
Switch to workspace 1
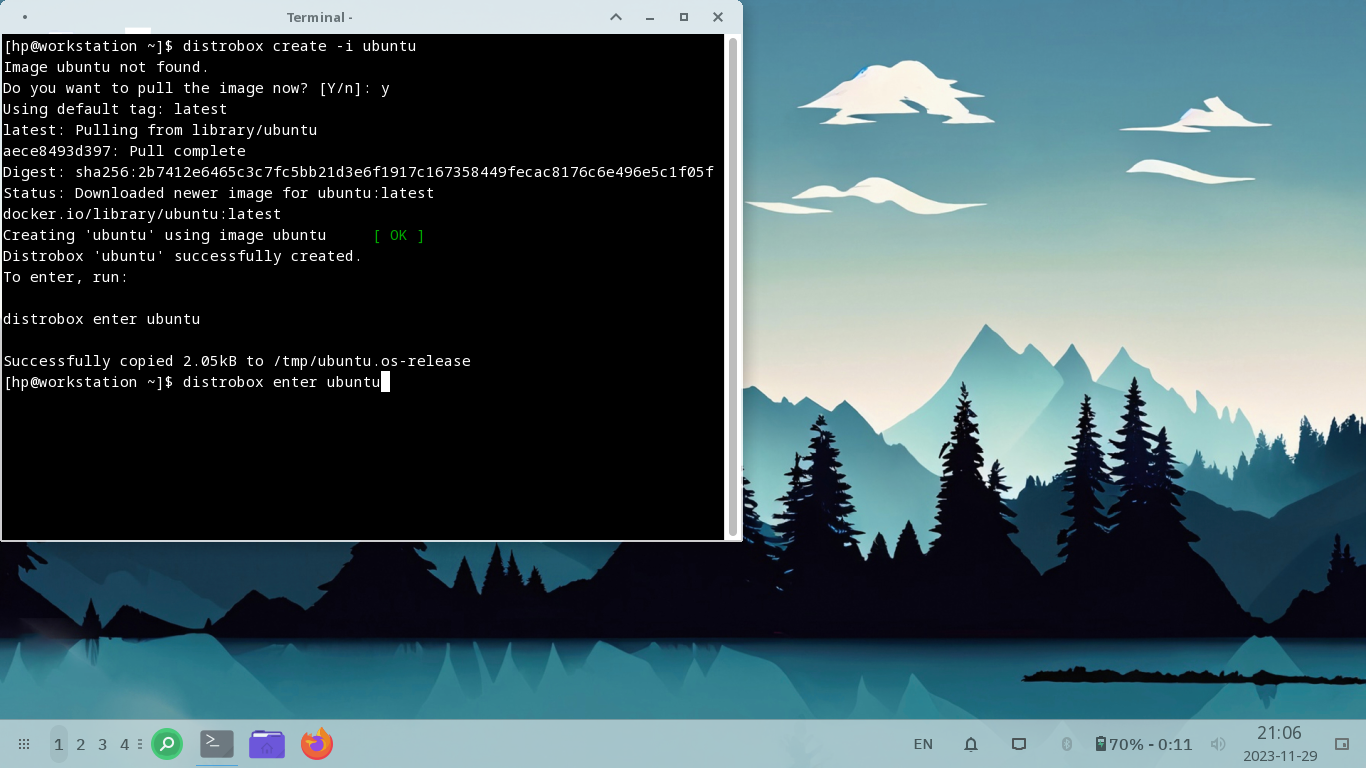click(x=59, y=744)
